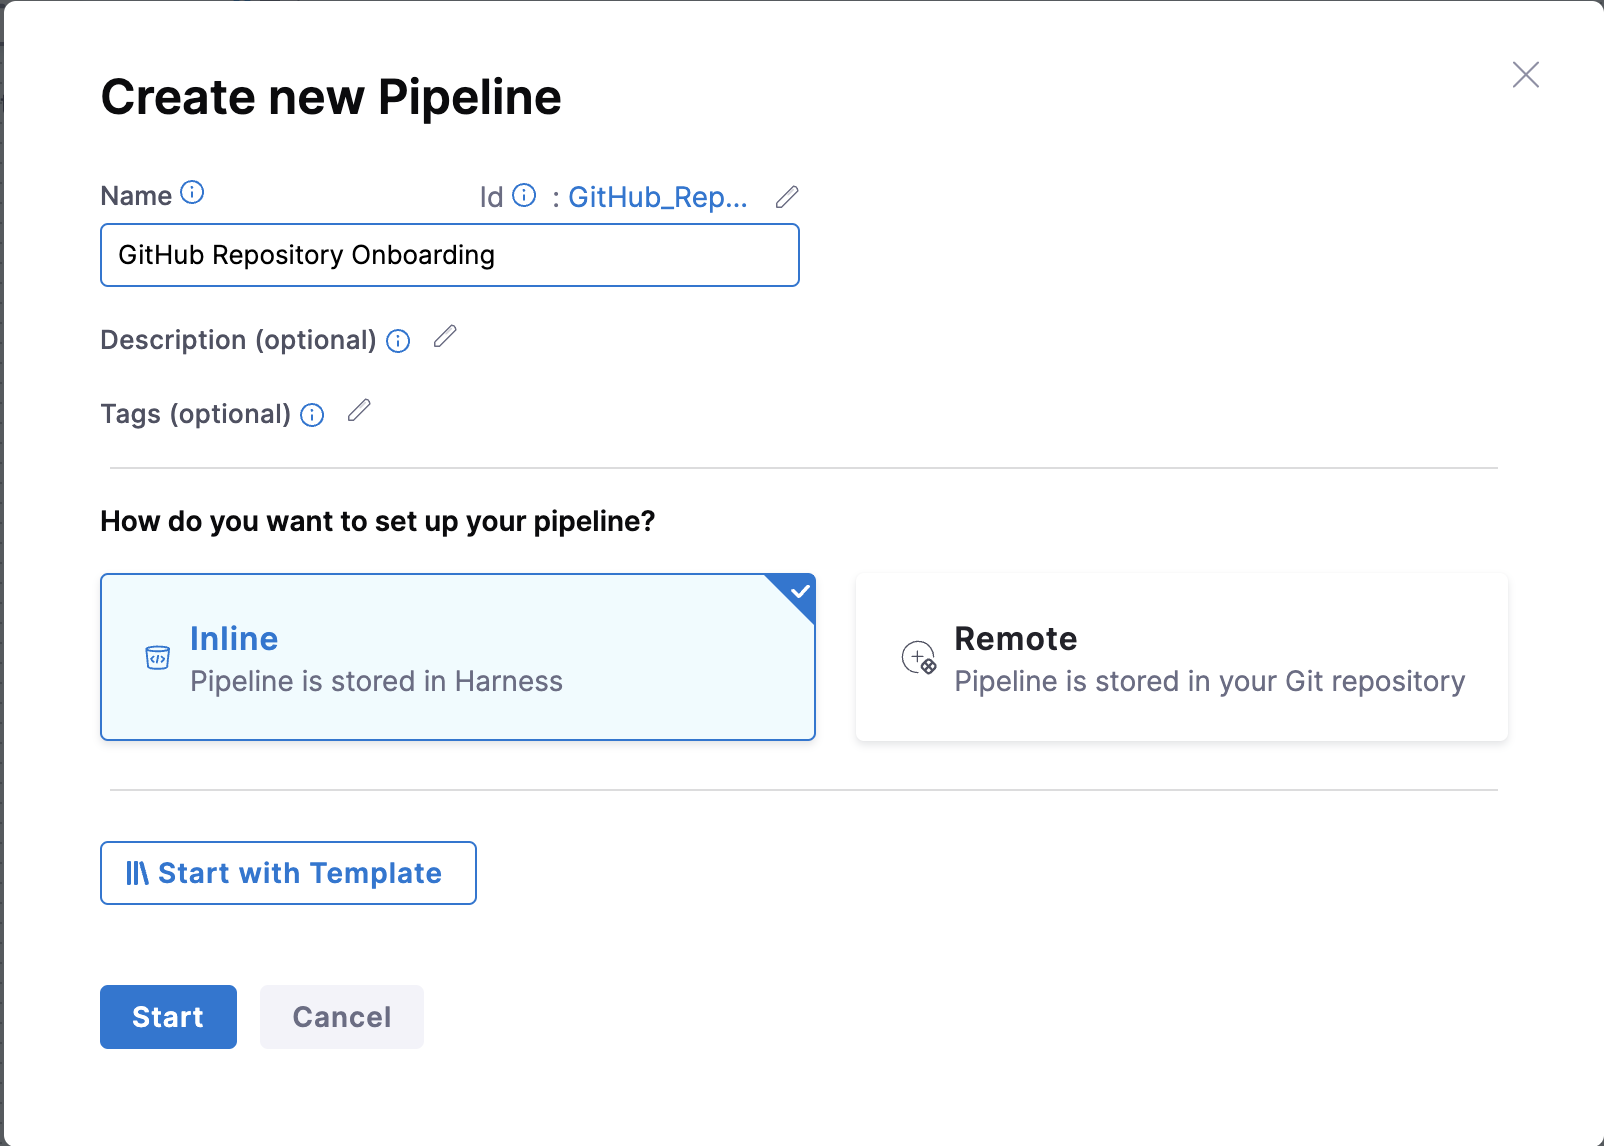Select the Remote pipeline setup option
The image size is (1604, 1146).
coord(1181,657)
